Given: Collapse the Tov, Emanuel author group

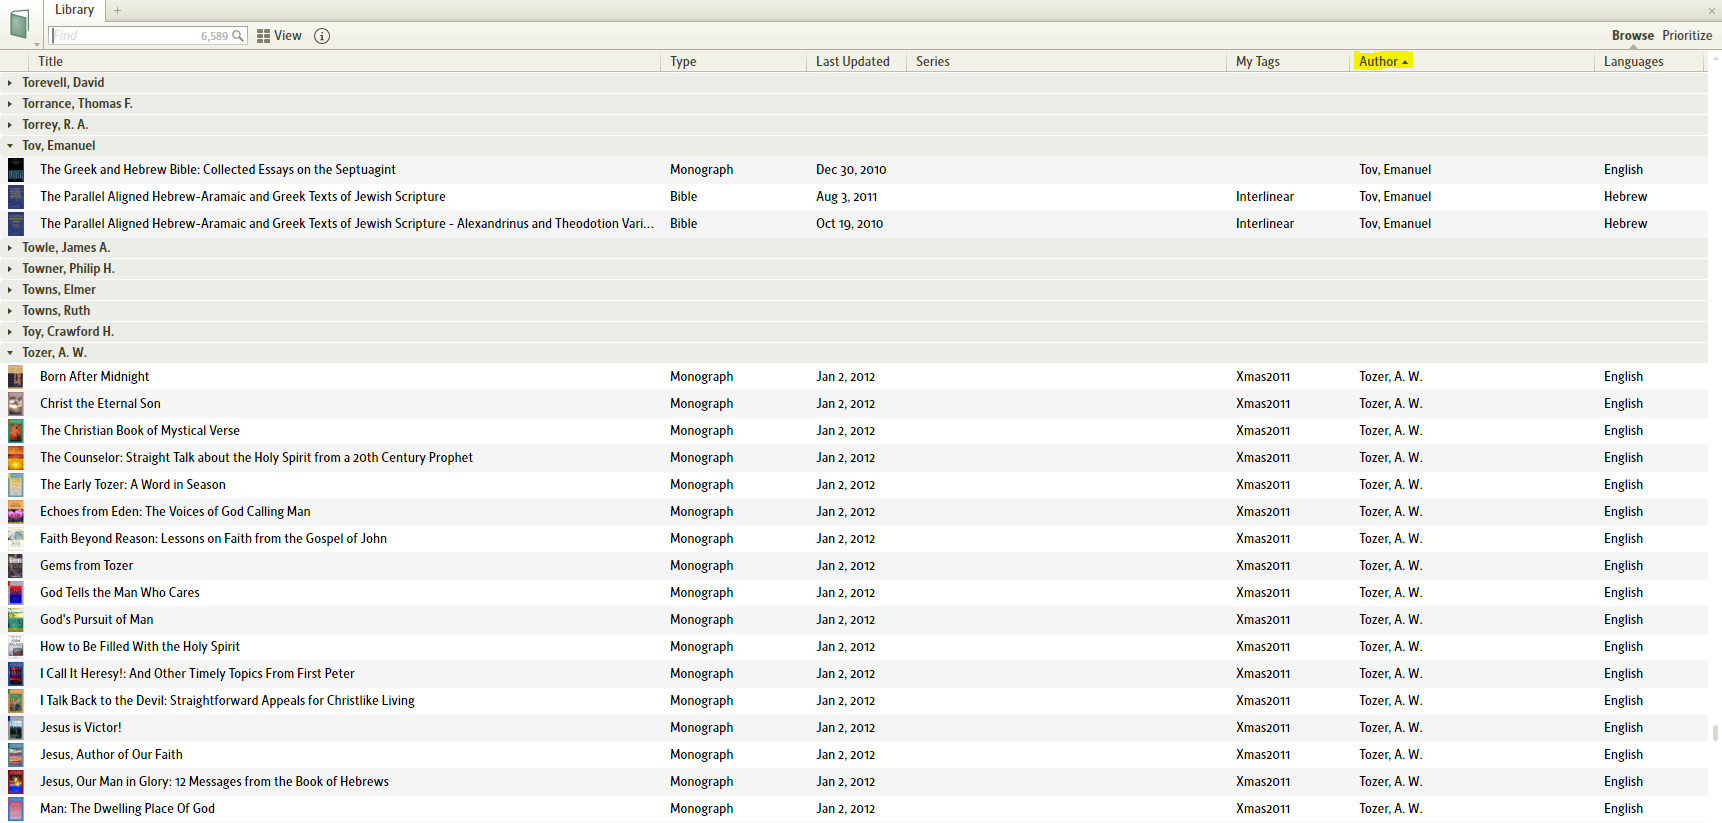Looking at the screenshot, I should 10,146.
